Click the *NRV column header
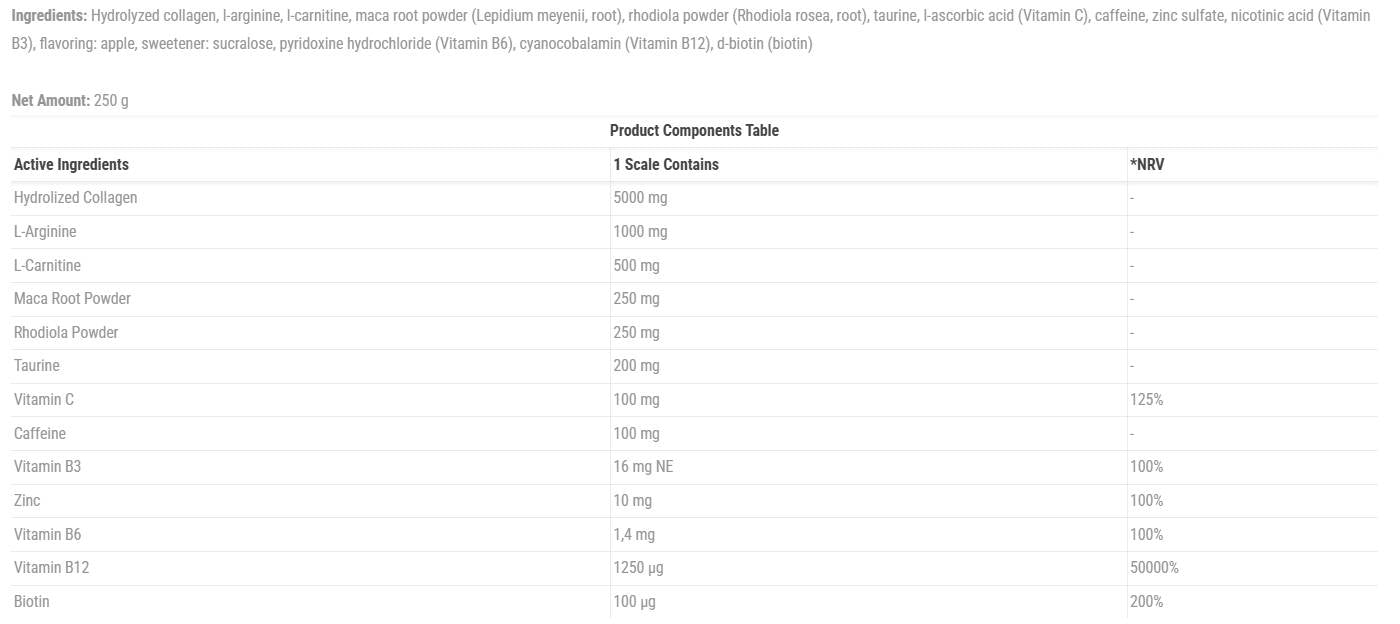 coord(1146,164)
